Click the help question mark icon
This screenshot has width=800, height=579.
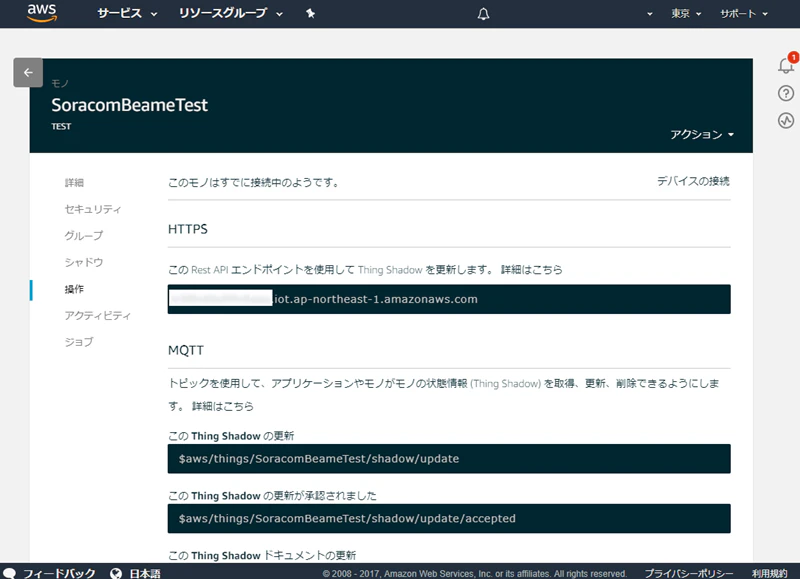point(786,93)
